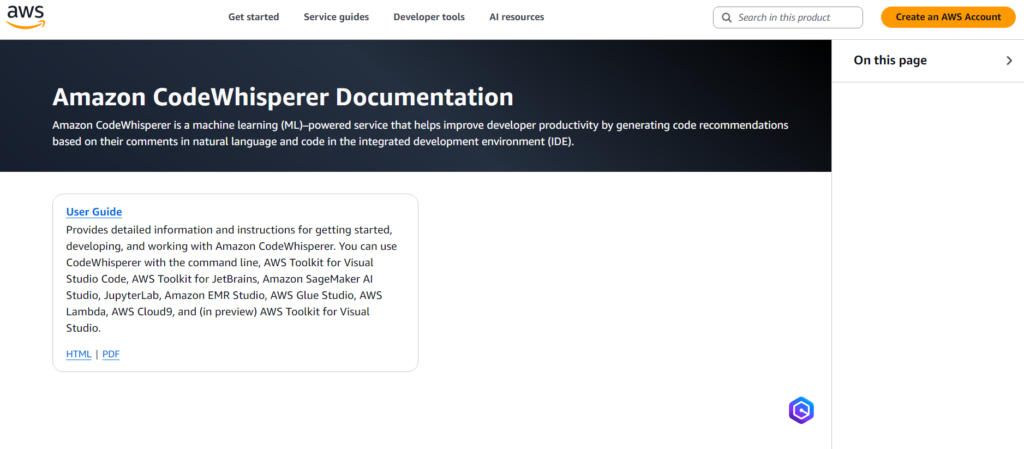
Task: Click the 'Provides detailed information' description paragraph
Action: tap(232, 279)
